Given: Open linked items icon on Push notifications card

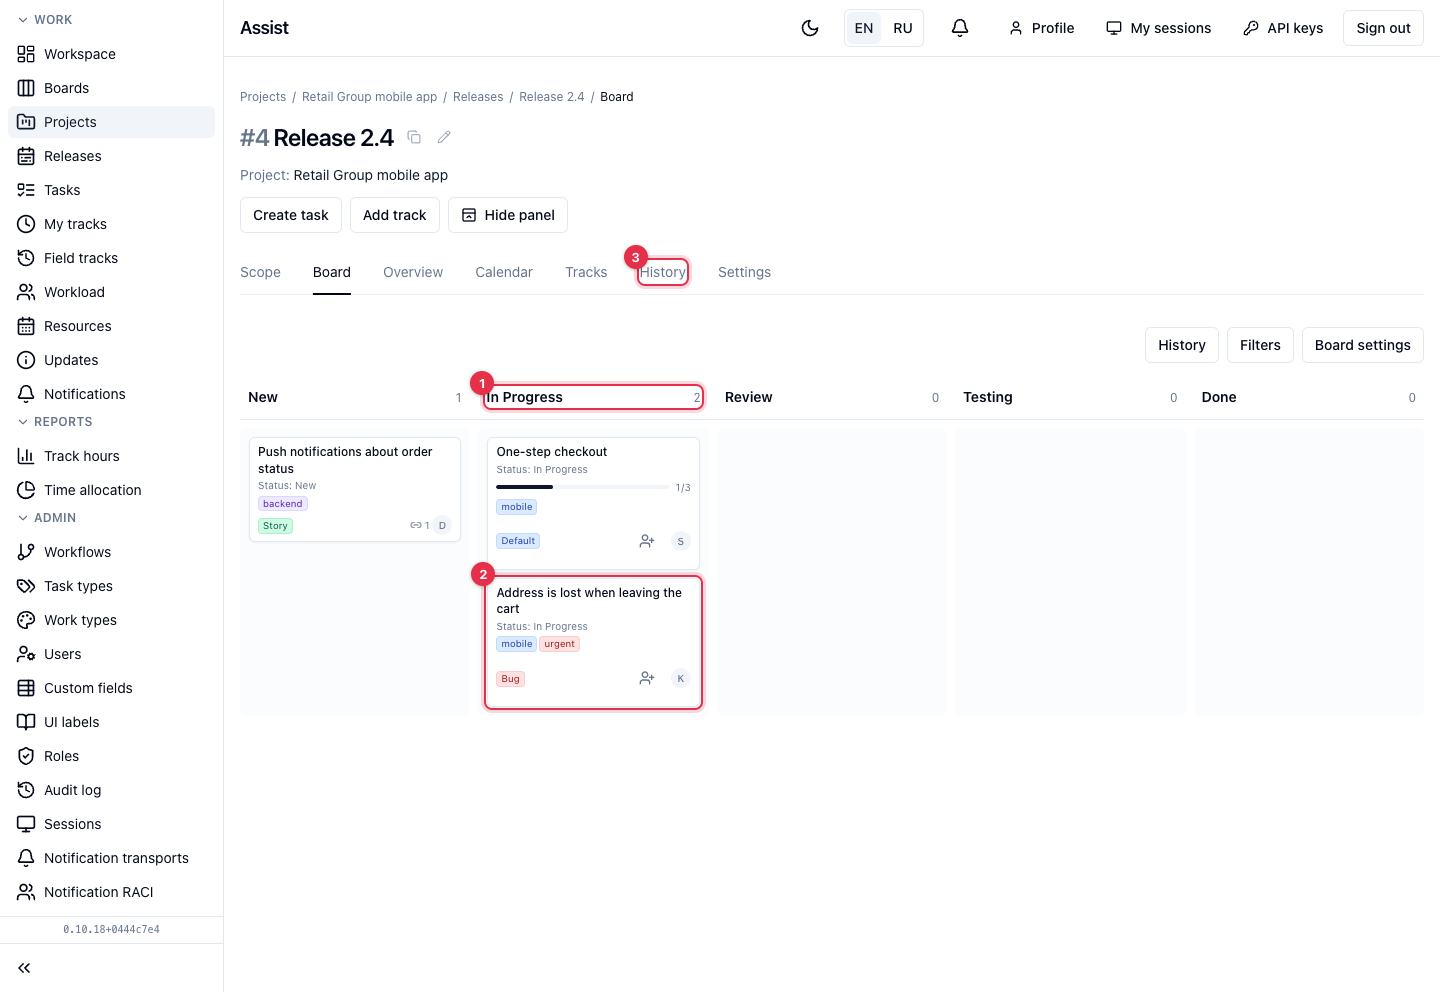Looking at the screenshot, I should coord(420,525).
